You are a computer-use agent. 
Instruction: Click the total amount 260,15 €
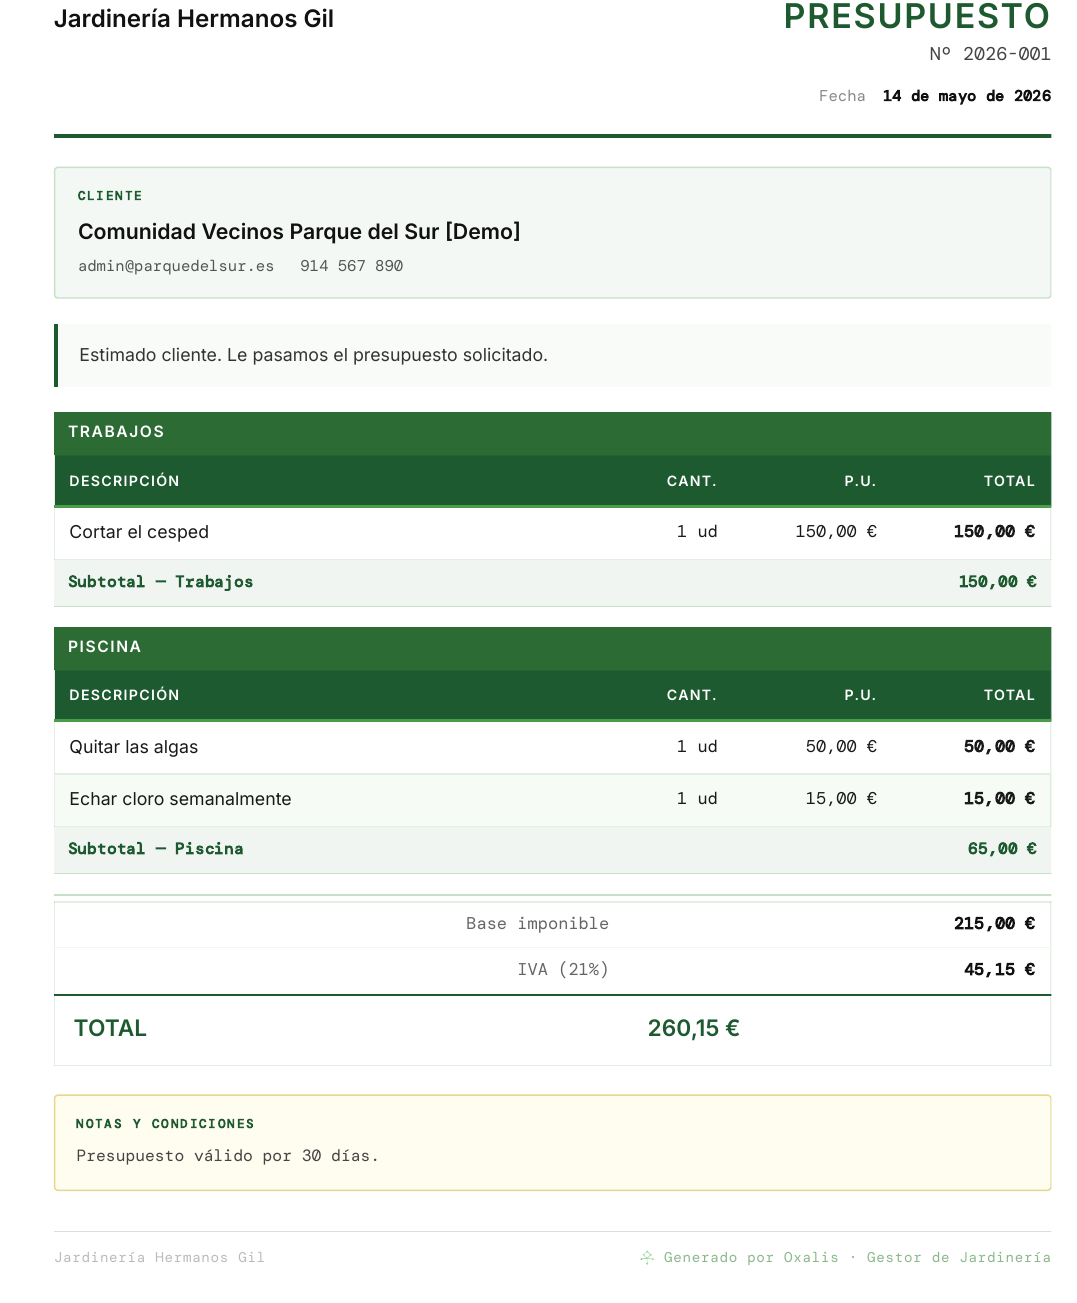coord(693,1028)
